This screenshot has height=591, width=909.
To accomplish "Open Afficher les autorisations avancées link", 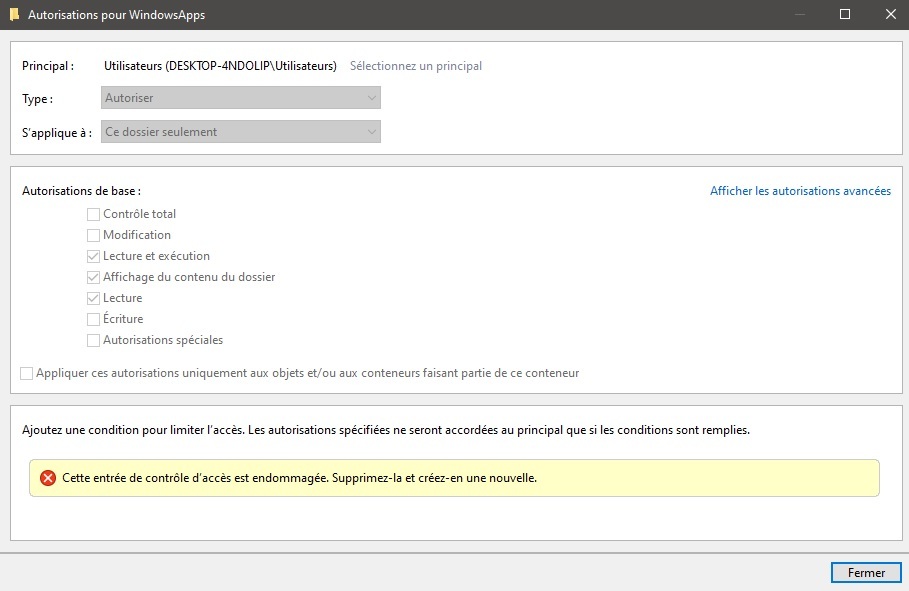I will 800,191.
